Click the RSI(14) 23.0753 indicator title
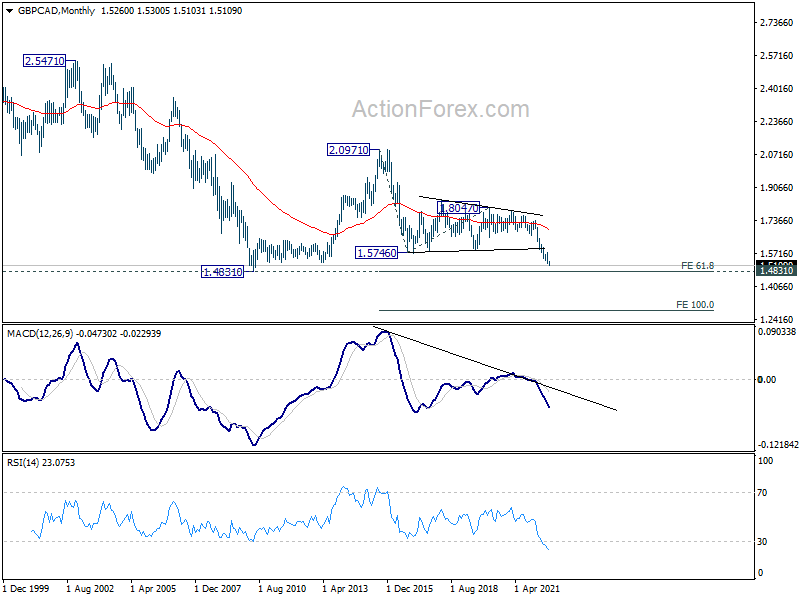800x600 pixels. pyautogui.click(x=41, y=463)
